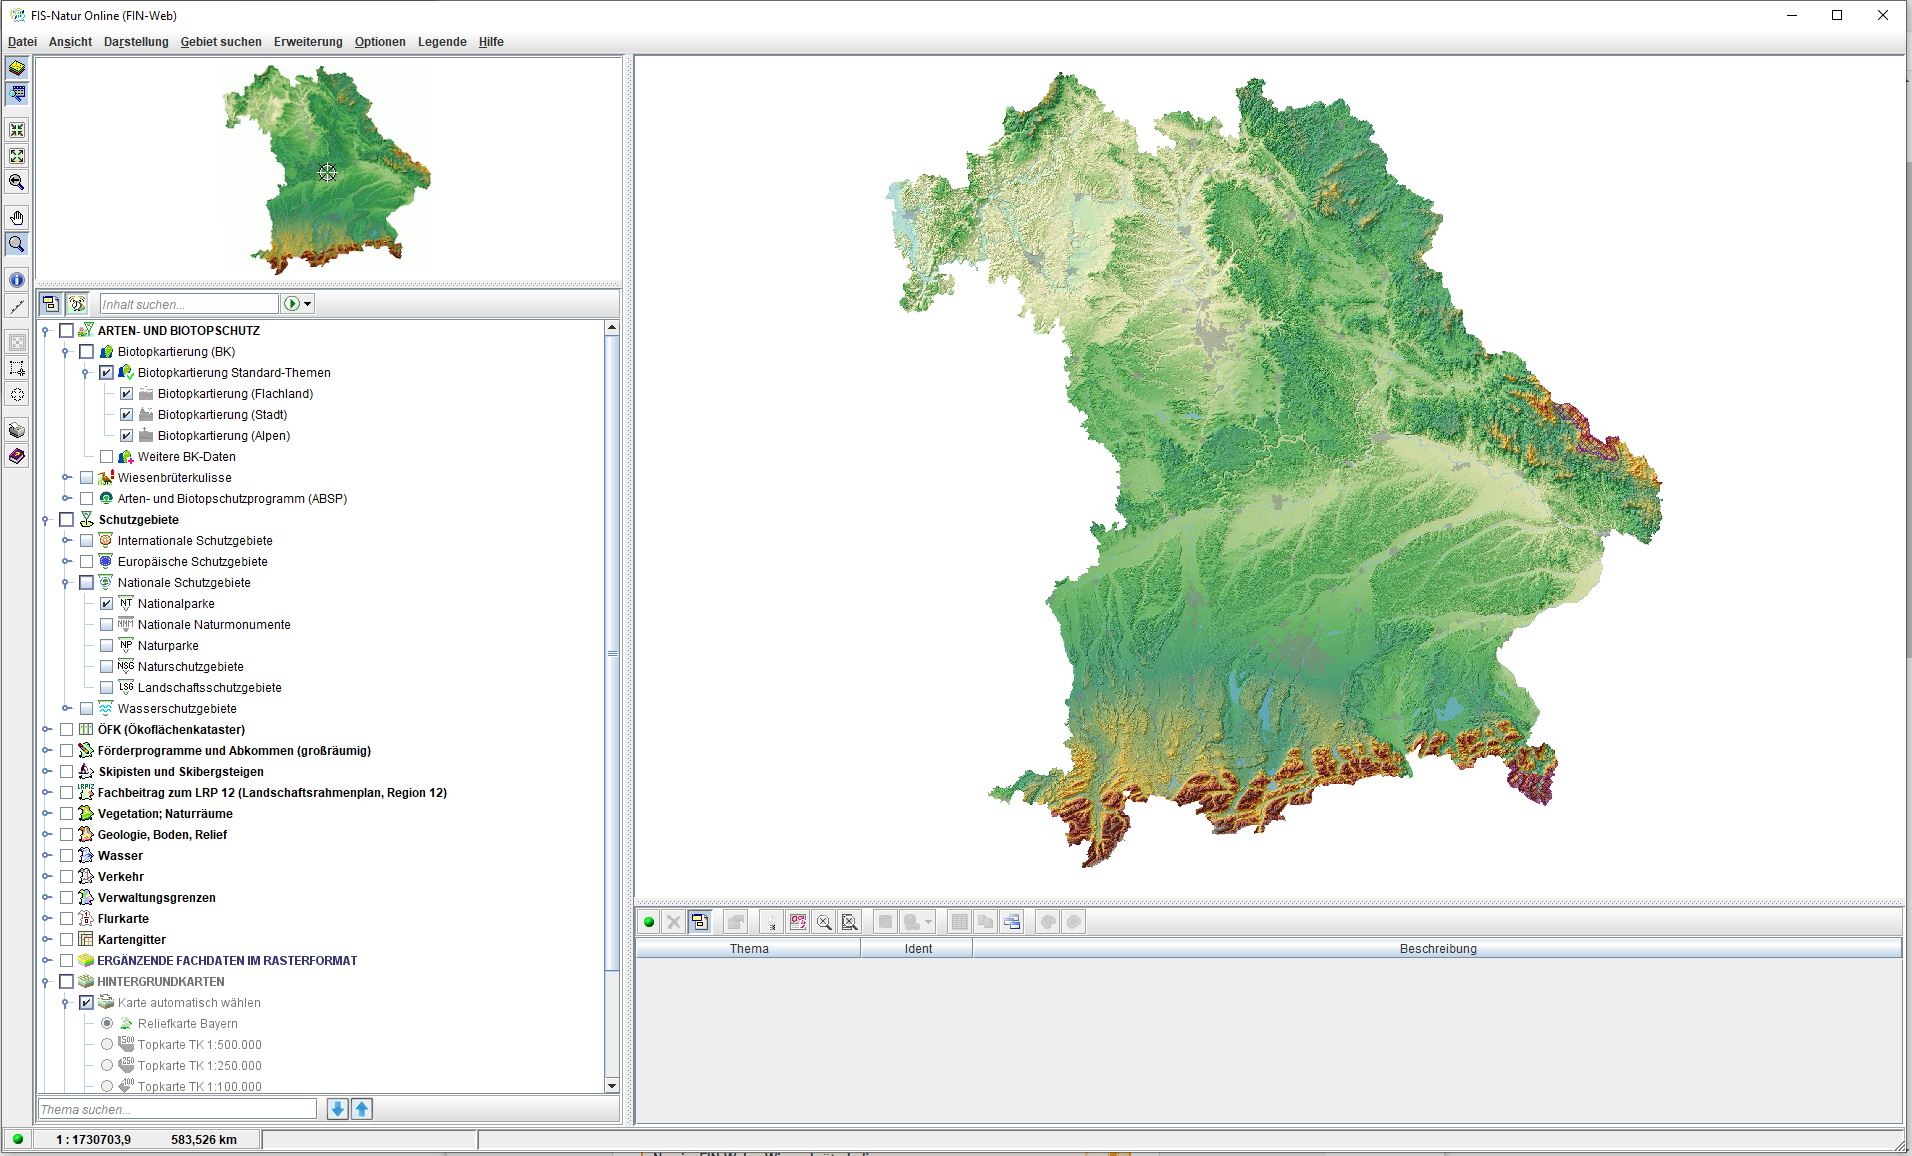Click the Thema column header
Image resolution: width=1912 pixels, height=1156 pixels.
click(x=749, y=949)
